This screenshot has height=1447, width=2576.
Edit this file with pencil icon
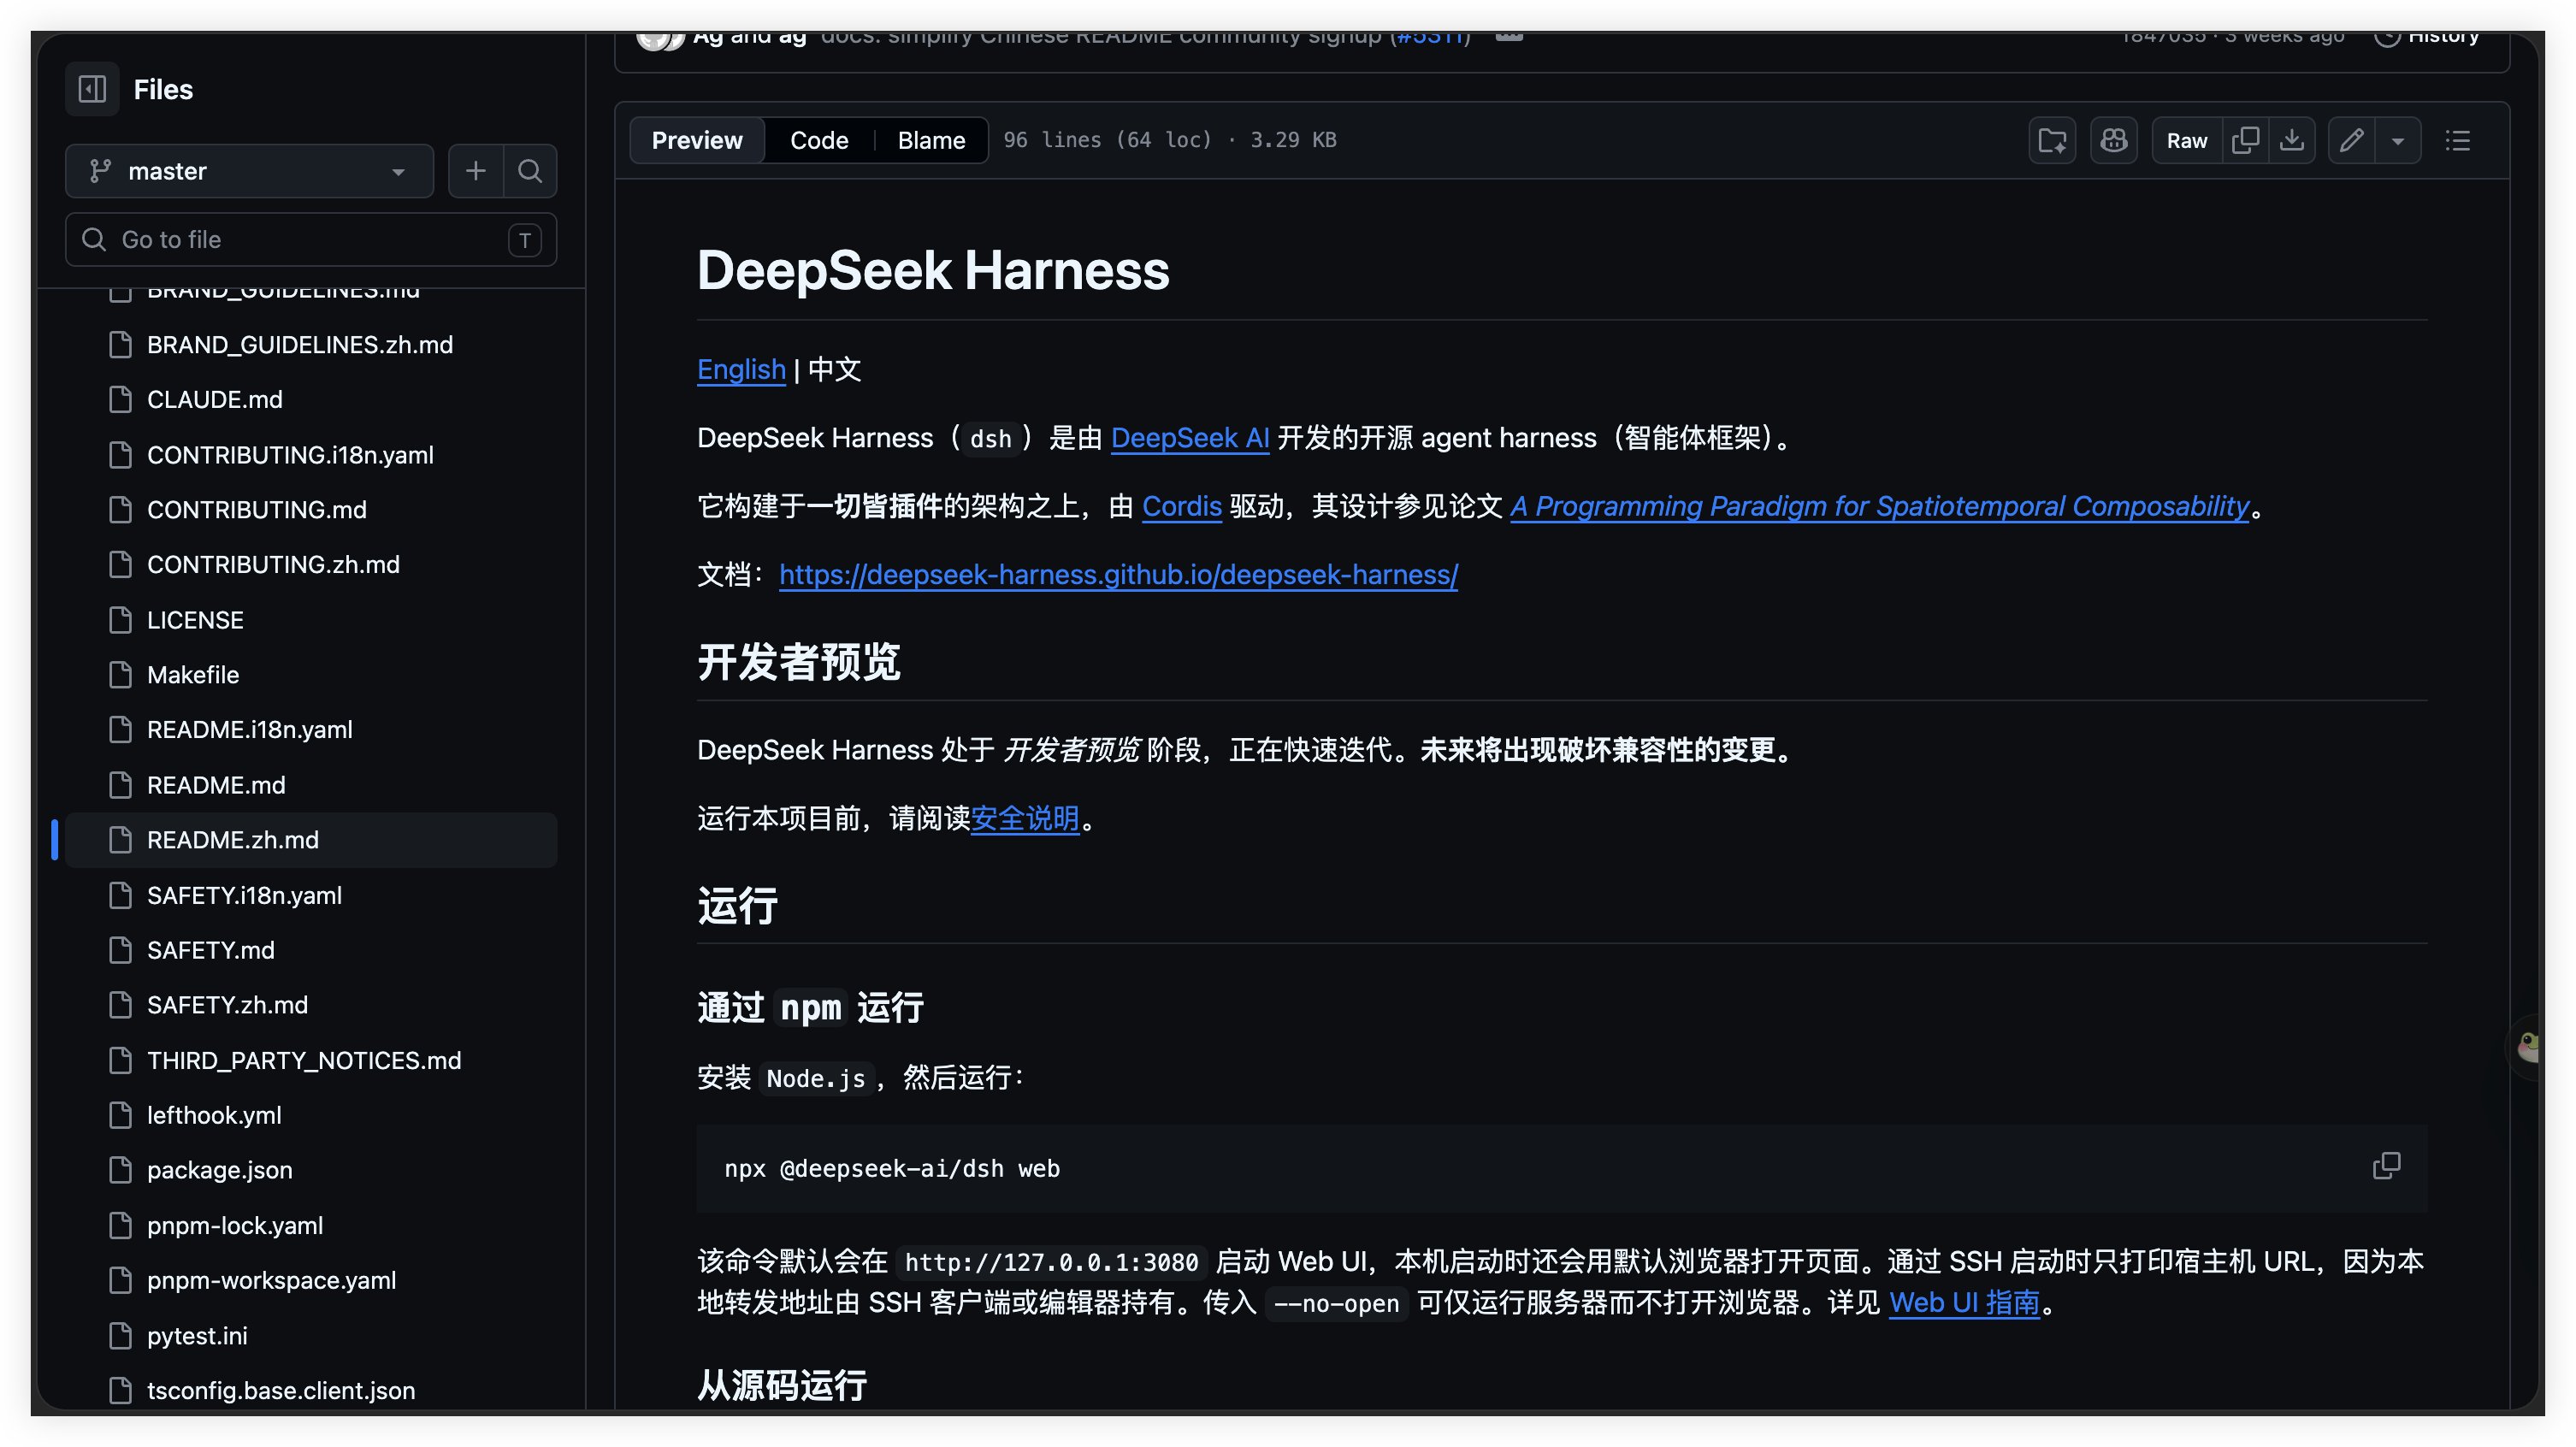2351,140
